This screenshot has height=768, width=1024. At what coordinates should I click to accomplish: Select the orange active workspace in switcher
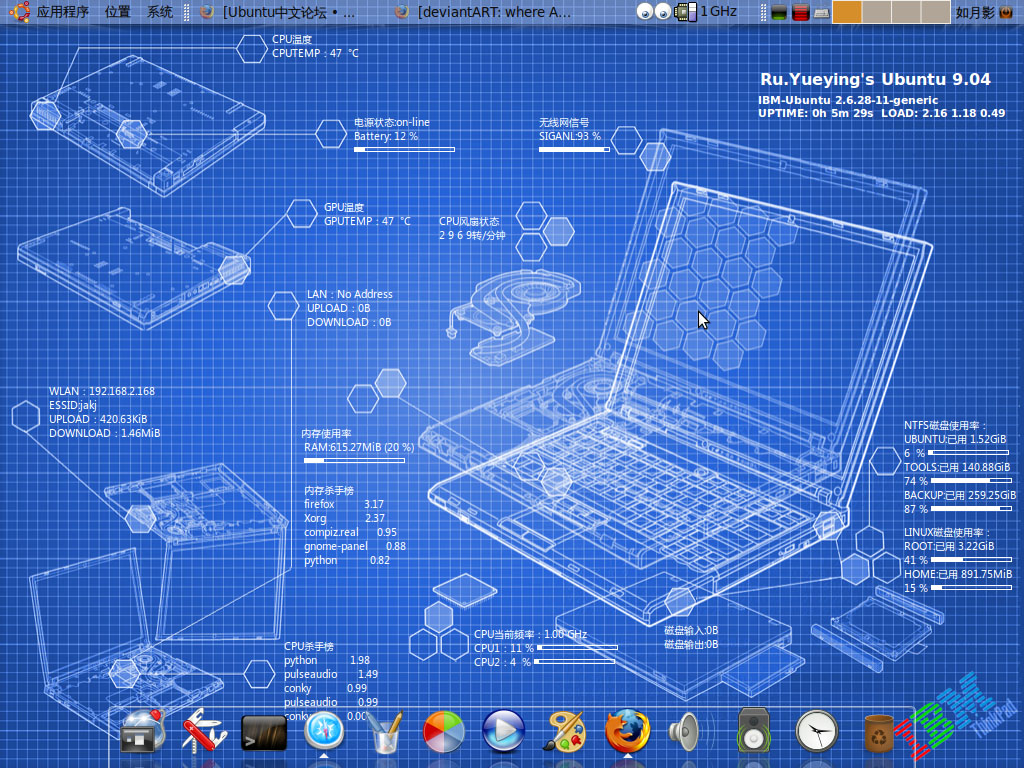tap(847, 12)
